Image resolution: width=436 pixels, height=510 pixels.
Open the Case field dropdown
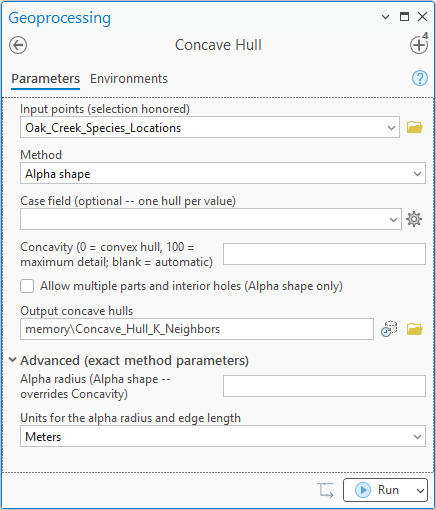click(393, 219)
